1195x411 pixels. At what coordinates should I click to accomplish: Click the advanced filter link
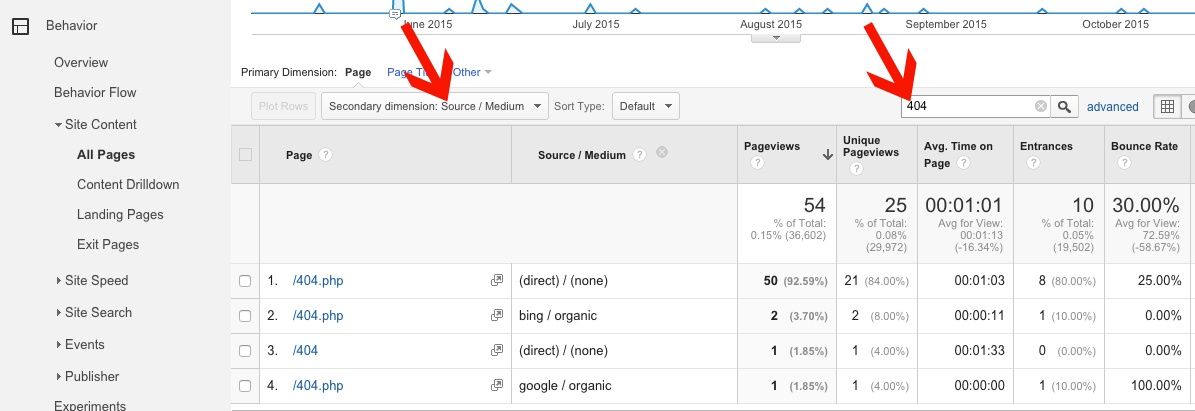tap(1112, 107)
